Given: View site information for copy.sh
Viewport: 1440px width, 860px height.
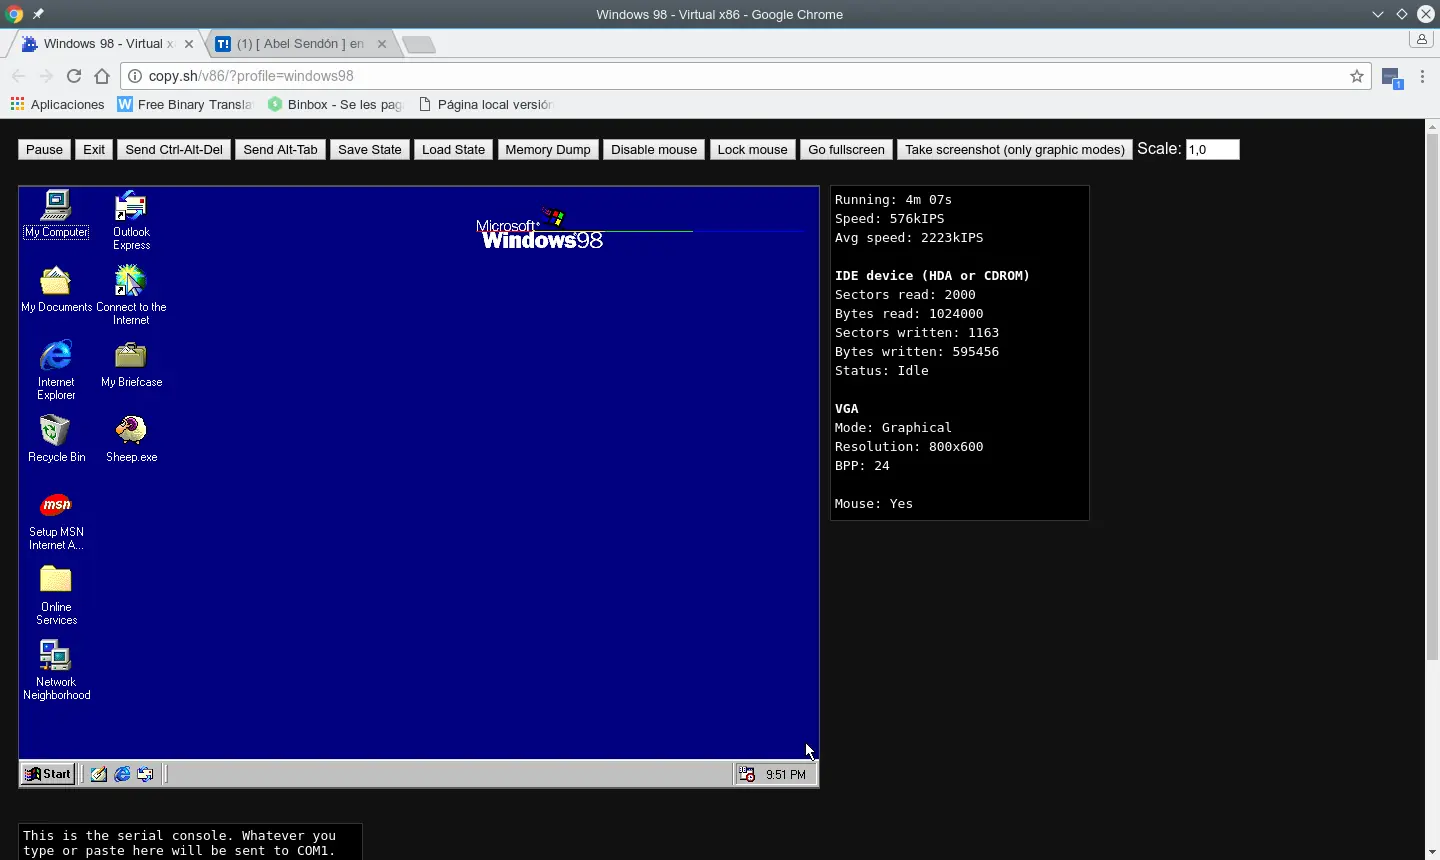Looking at the screenshot, I should click(x=135, y=76).
